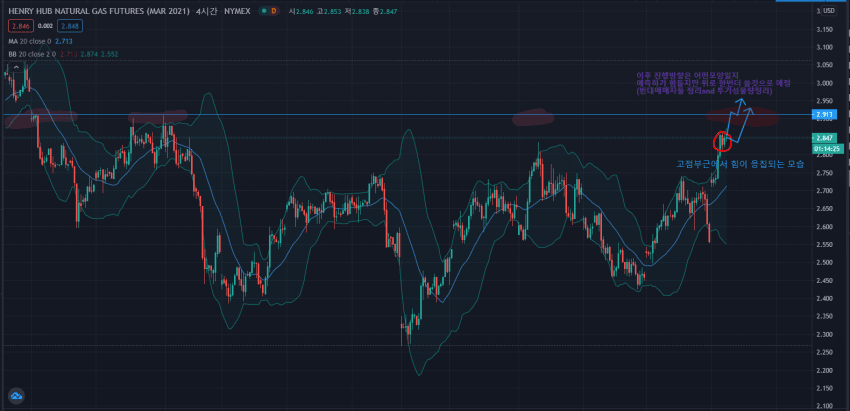
Task: Open the 01:14:25 countdown timer label
Action: coord(826,148)
